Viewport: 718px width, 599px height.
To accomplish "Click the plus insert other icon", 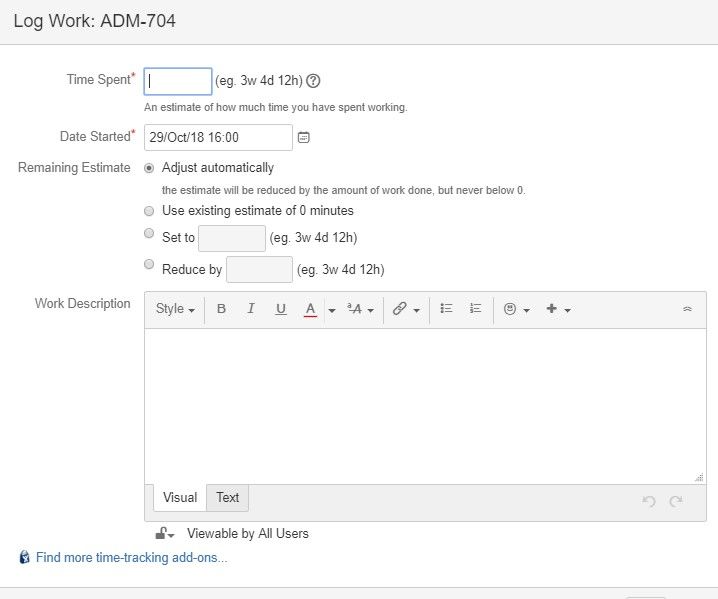I will click(551, 309).
